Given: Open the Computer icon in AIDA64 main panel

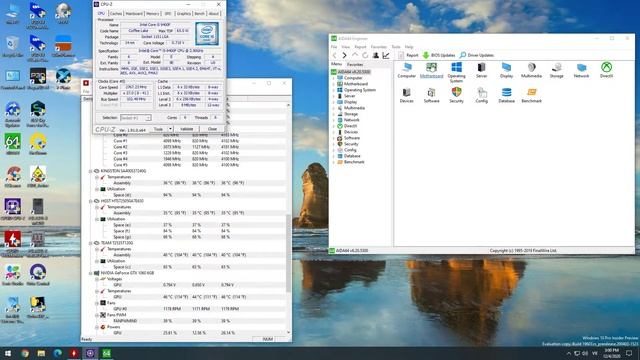Looking at the screenshot, I should [407, 70].
